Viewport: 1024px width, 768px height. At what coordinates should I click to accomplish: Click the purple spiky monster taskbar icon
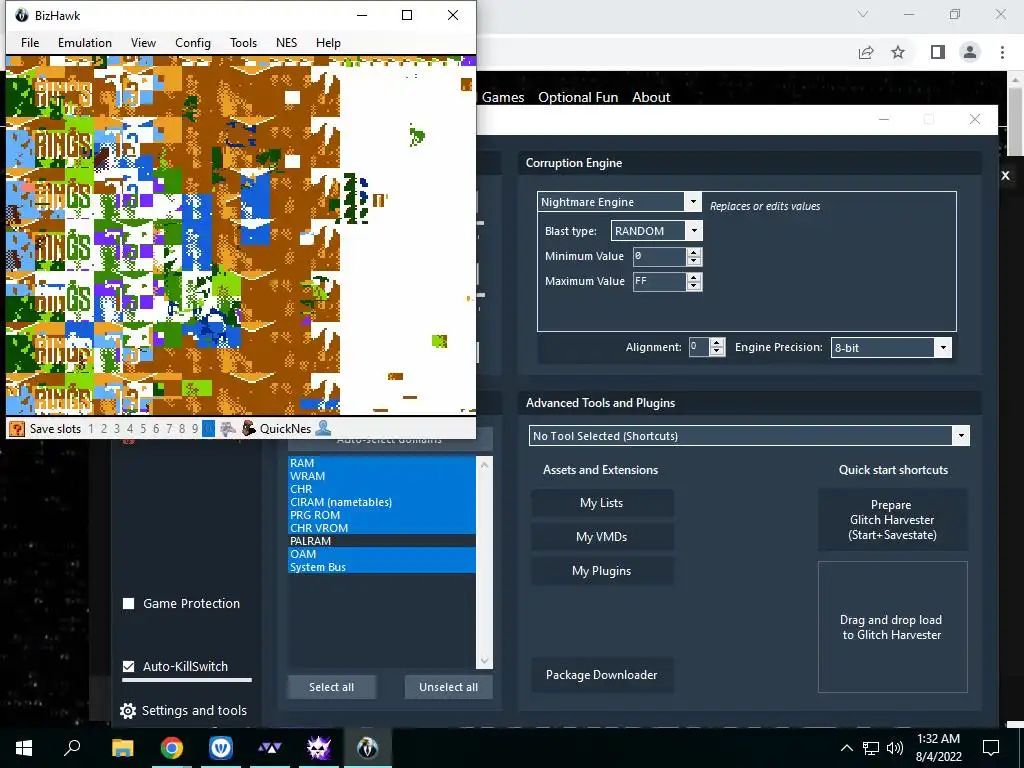319,748
